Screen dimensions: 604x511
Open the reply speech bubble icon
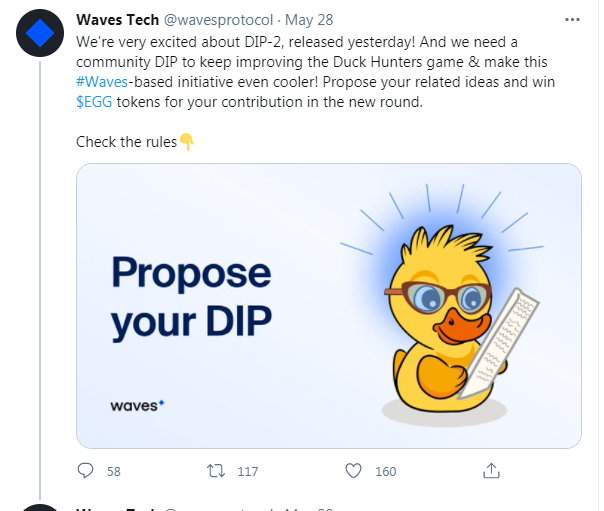click(85, 471)
